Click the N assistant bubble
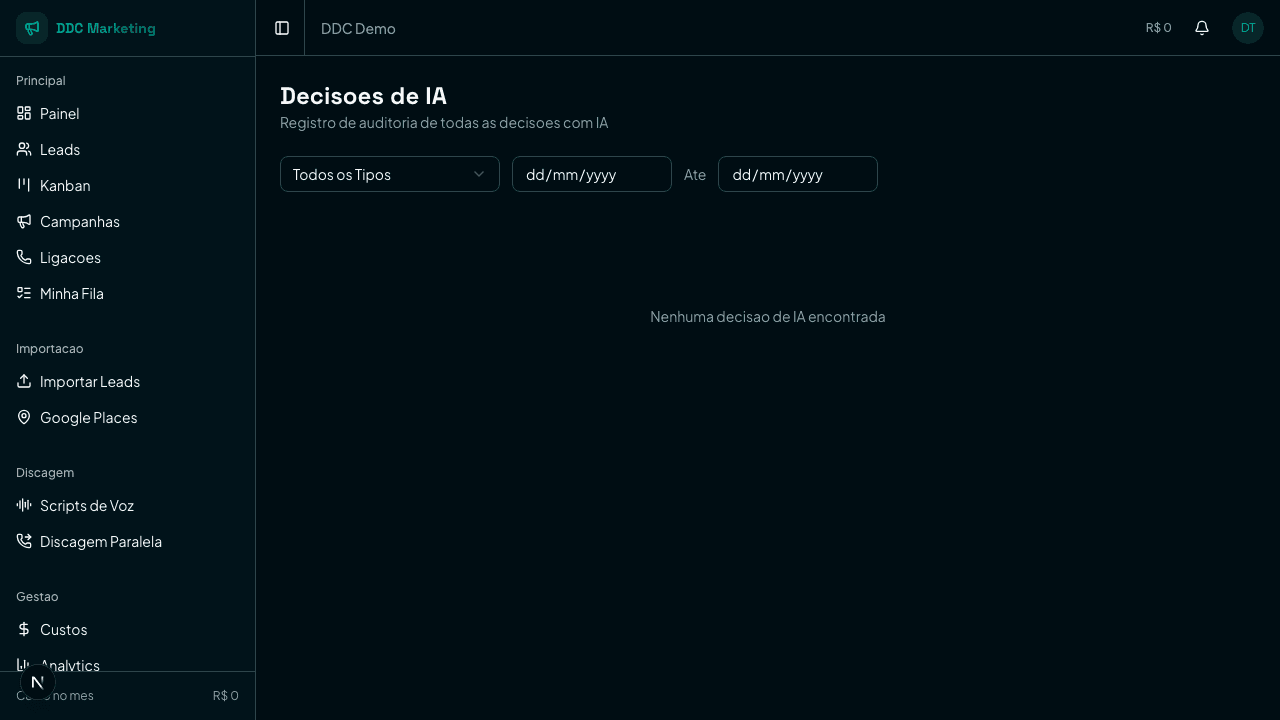The image size is (1280, 720). coord(37,682)
